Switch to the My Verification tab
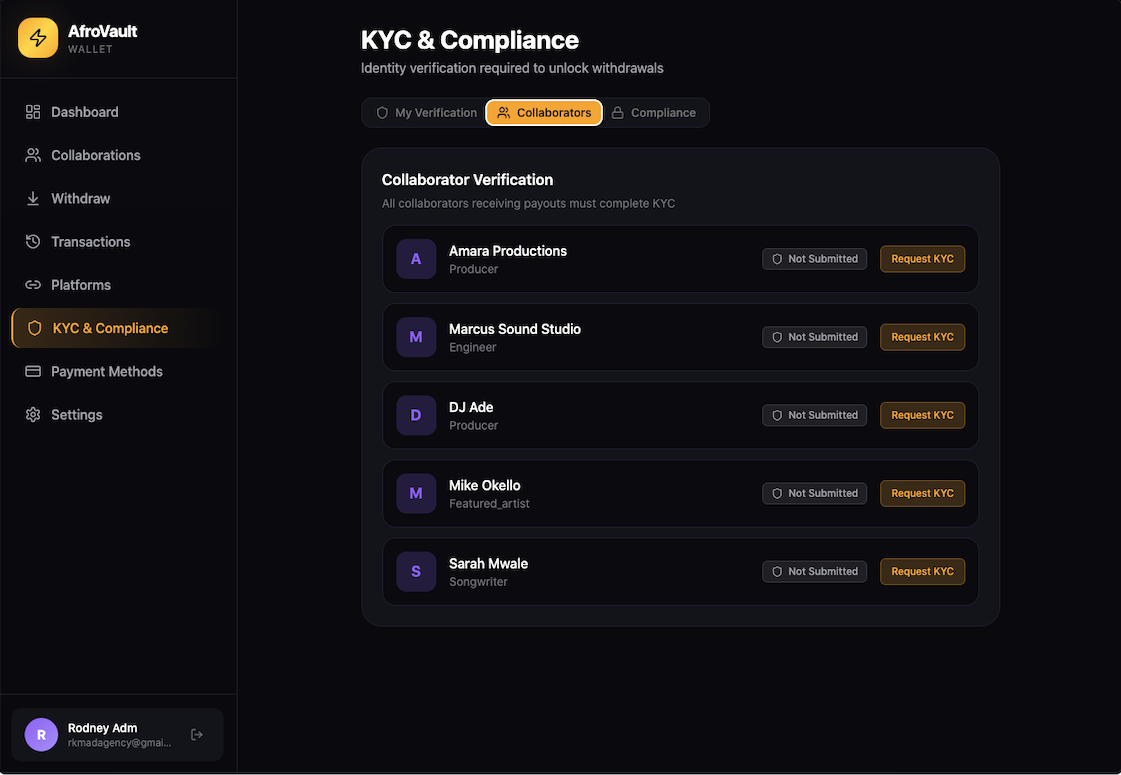Screen dimensions: 1121x775 point(426,113)
